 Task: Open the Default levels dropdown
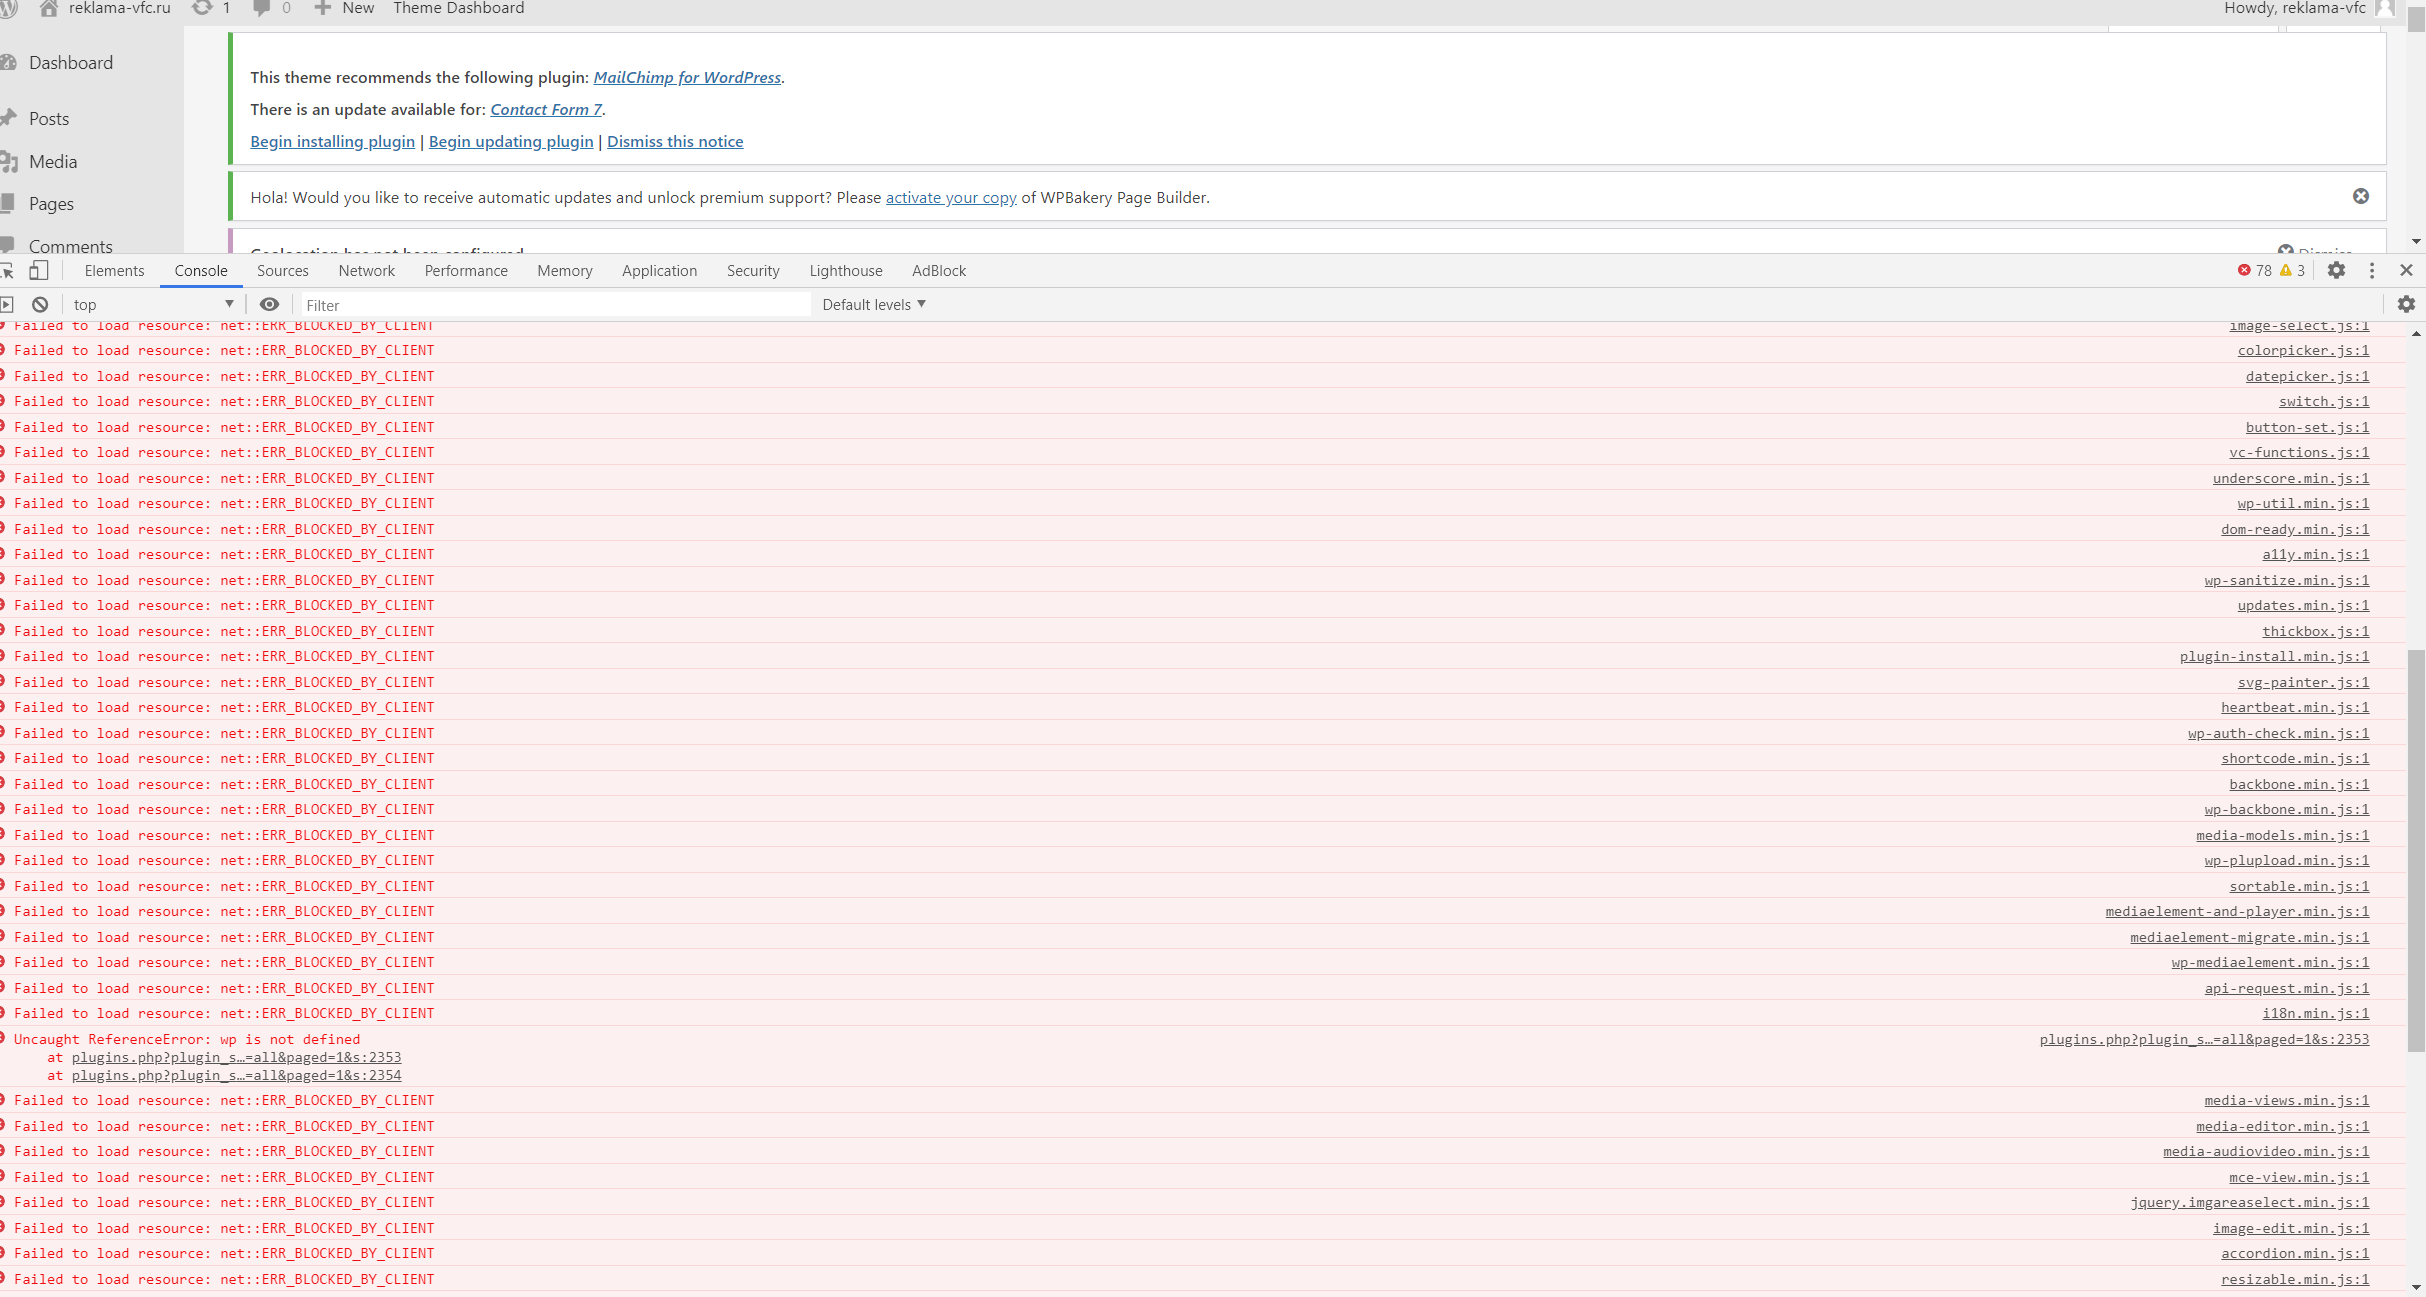(874, 305)
